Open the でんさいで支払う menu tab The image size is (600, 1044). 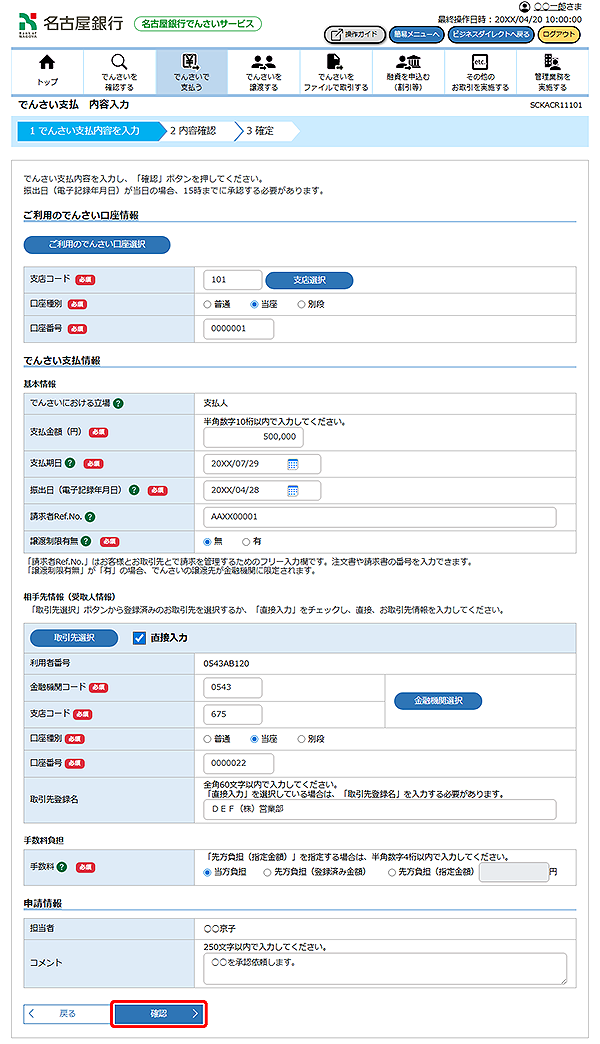[191, 71]
